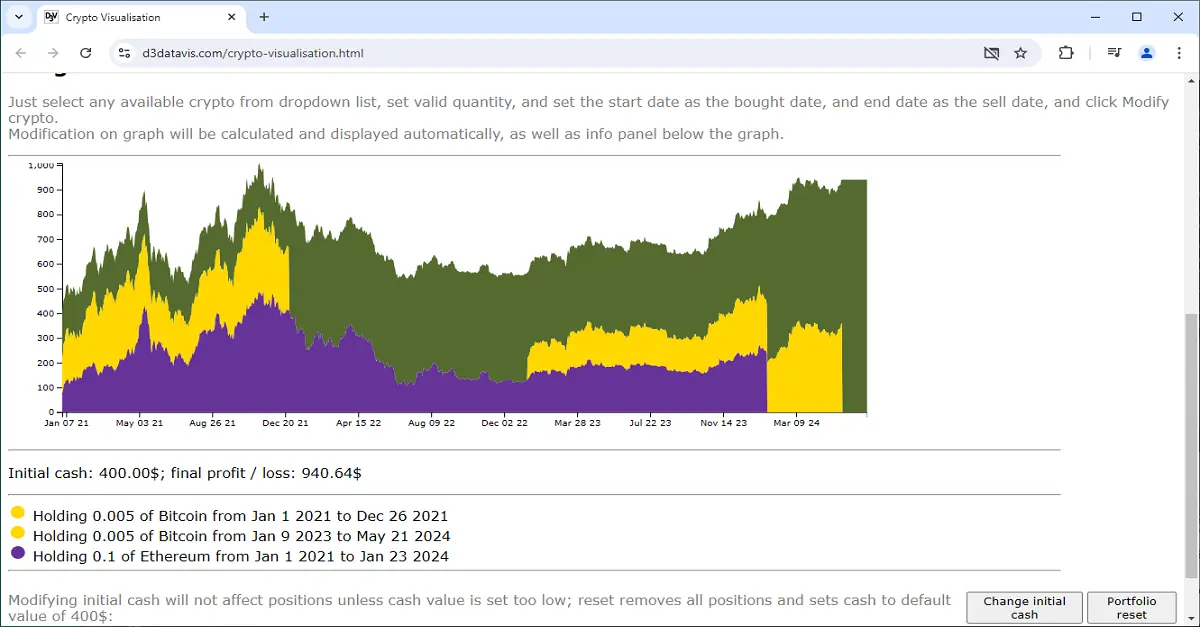1200x627 pixels.
Task: Expand the tab search dropdown arrow
Action: (18, 17)
